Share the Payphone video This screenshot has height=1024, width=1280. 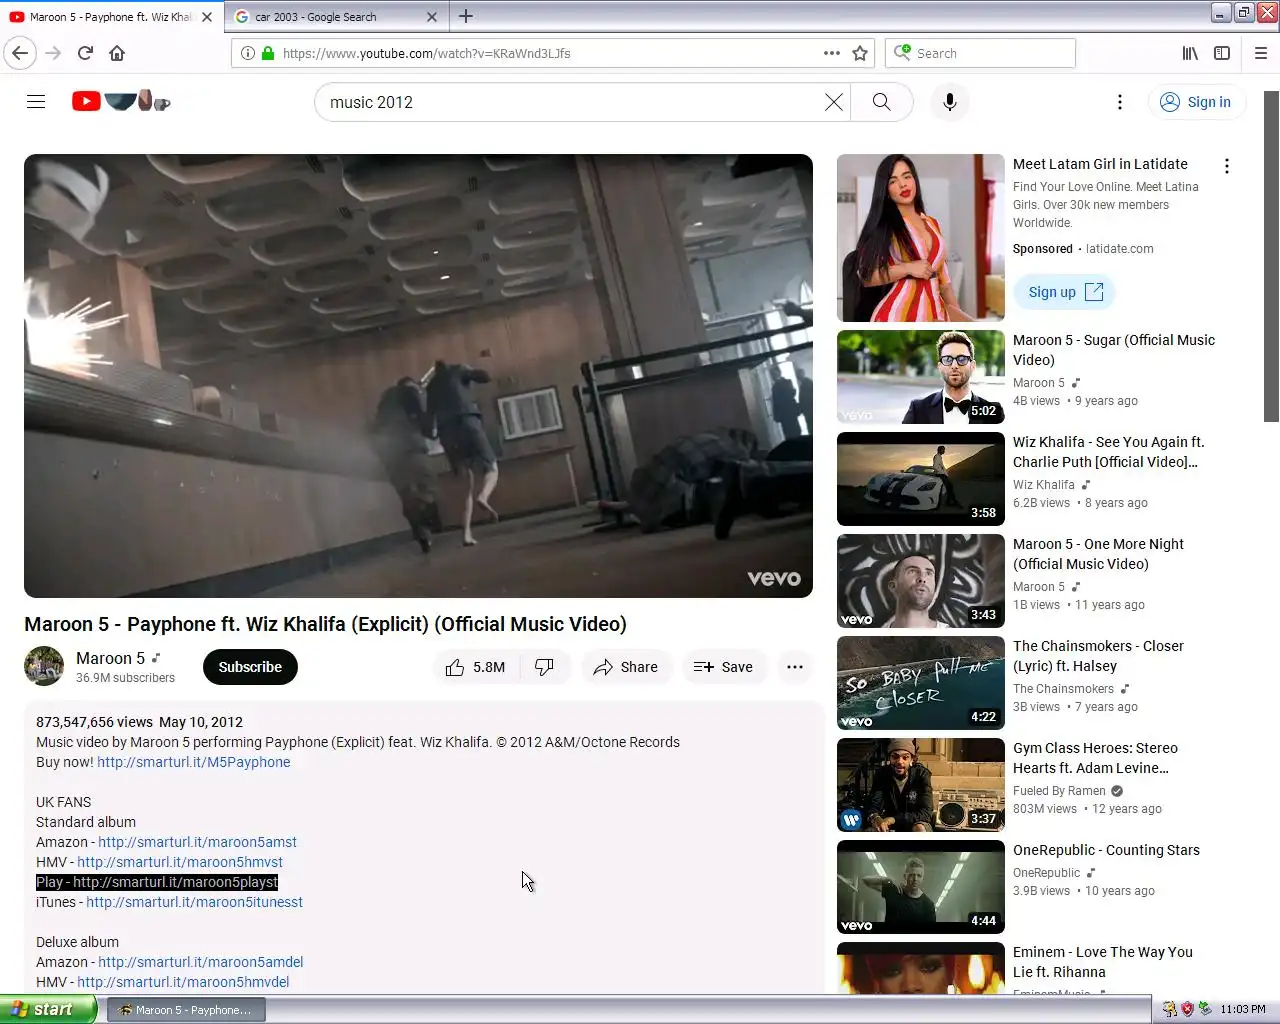[626, 667]
